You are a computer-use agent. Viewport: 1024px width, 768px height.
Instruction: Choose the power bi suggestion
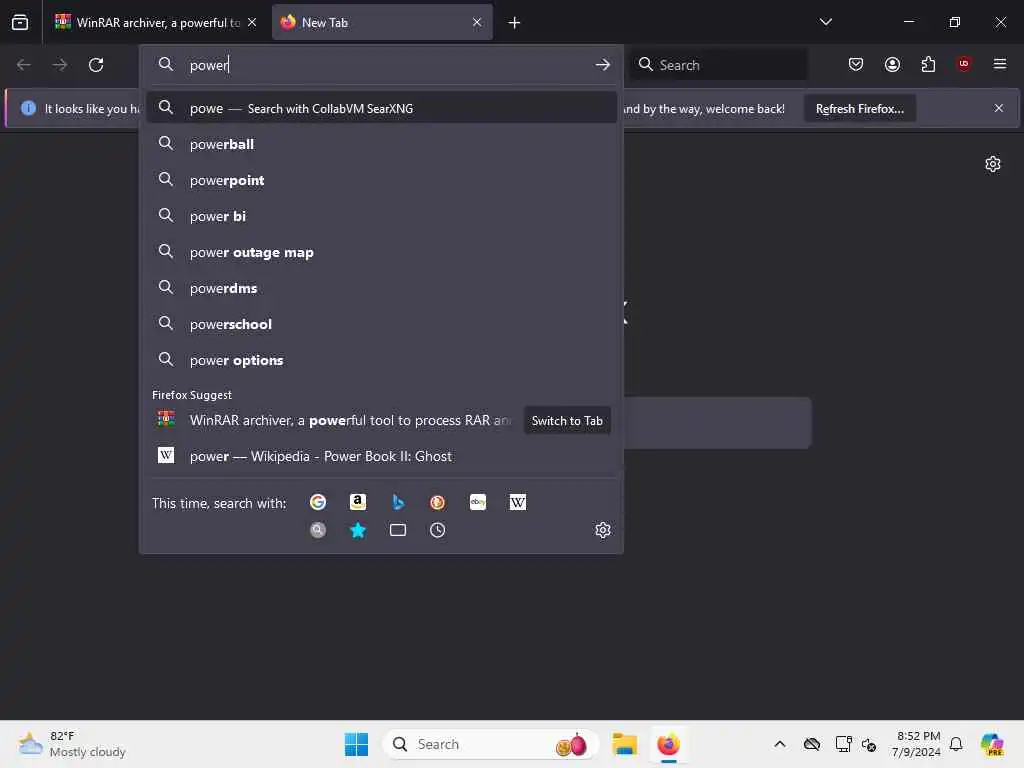[x=381, y=216]
